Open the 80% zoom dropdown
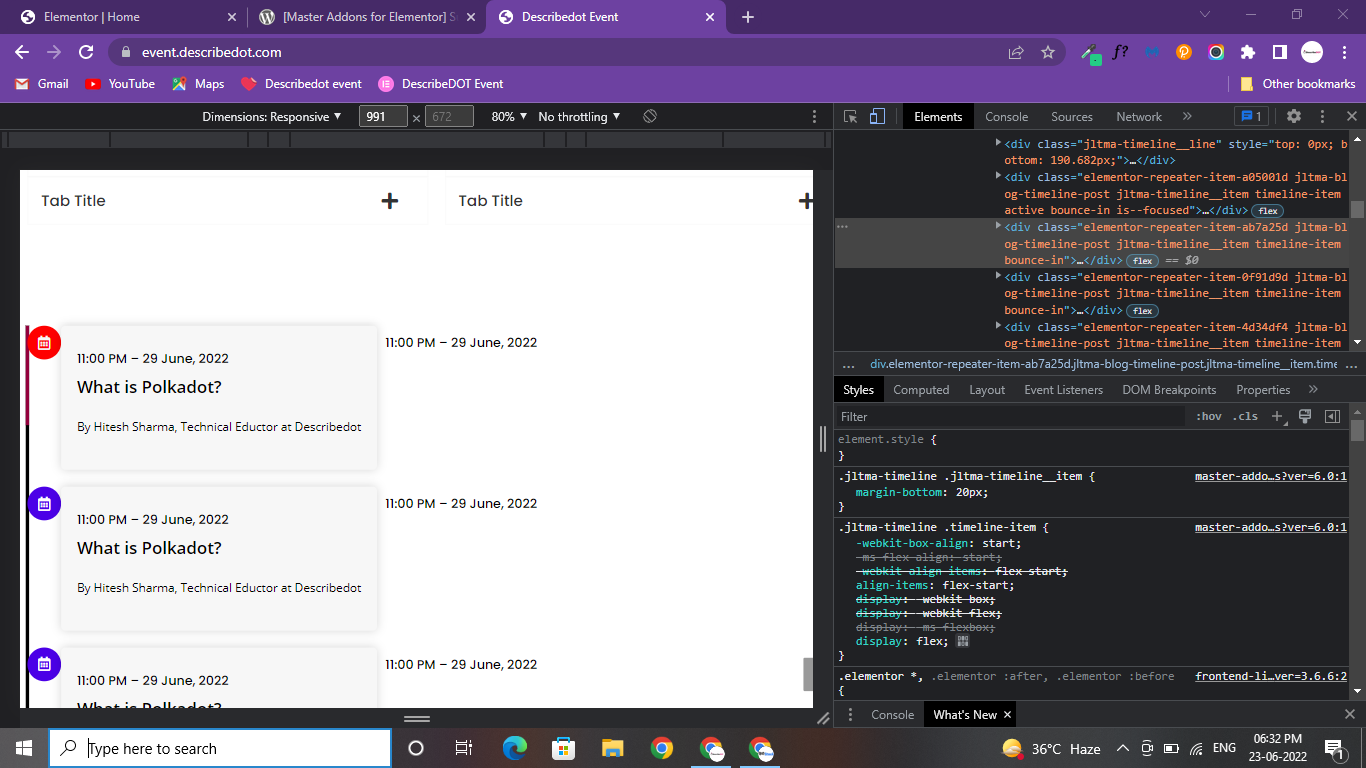 [508, 117]
